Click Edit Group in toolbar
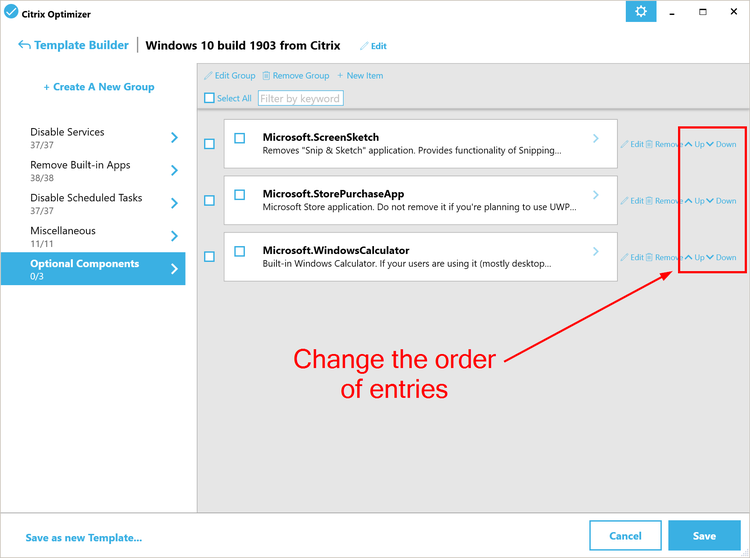The width and height of the screenshot is (750, 558). point(230,76)
